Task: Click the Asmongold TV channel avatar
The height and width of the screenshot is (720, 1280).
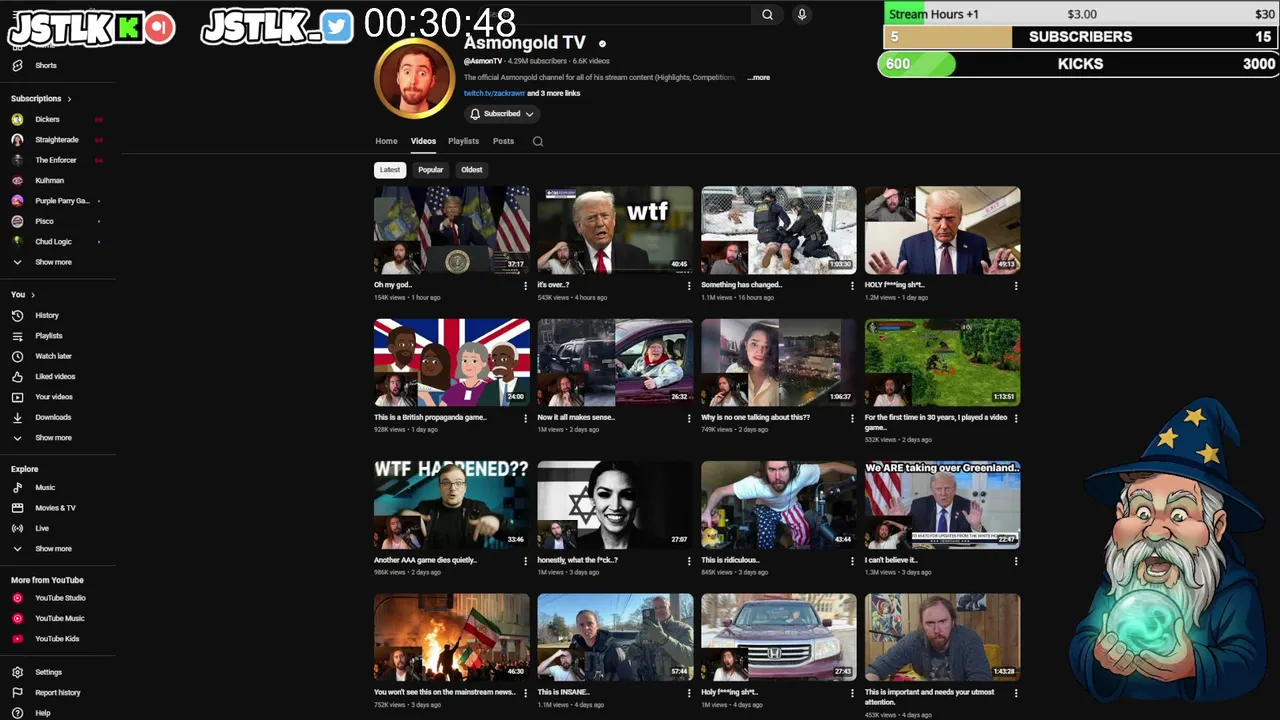Action: (414, 78)
